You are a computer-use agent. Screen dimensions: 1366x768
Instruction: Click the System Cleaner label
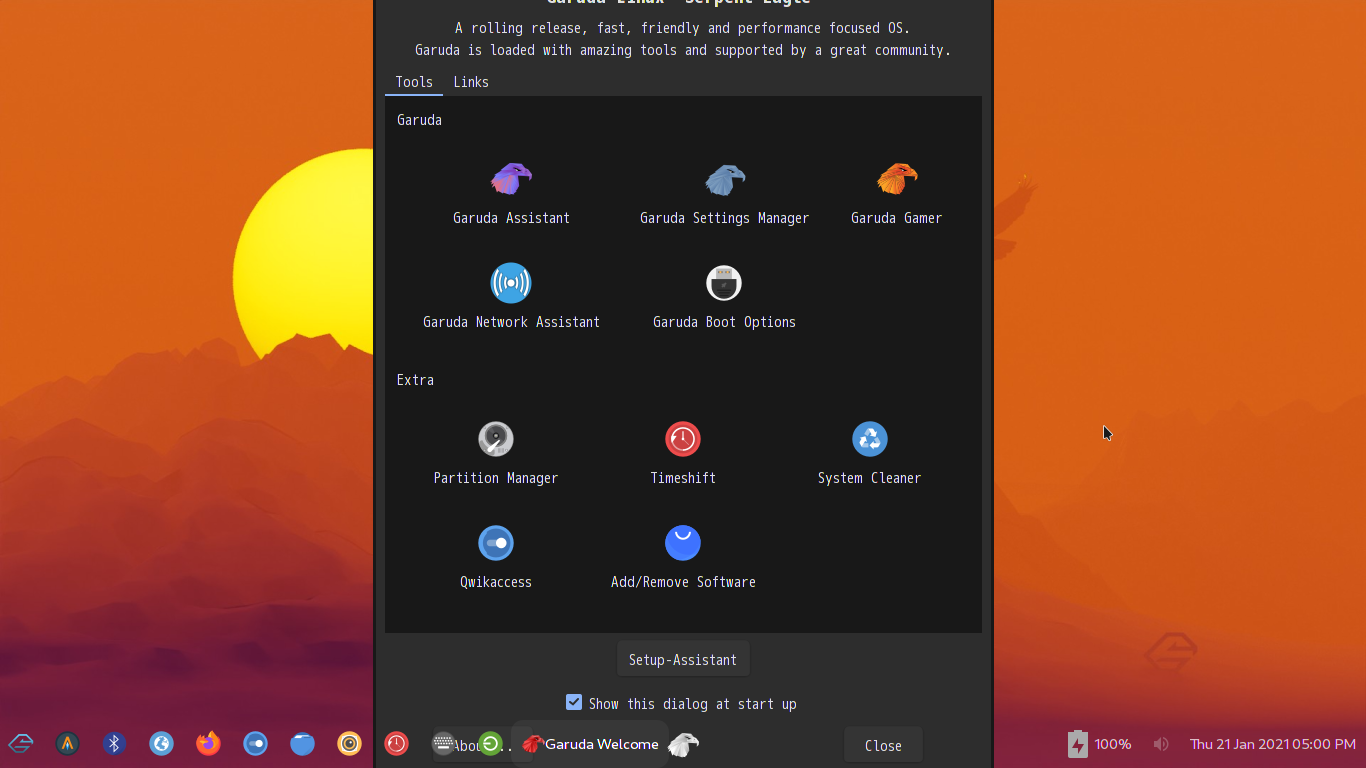point(870,478)
